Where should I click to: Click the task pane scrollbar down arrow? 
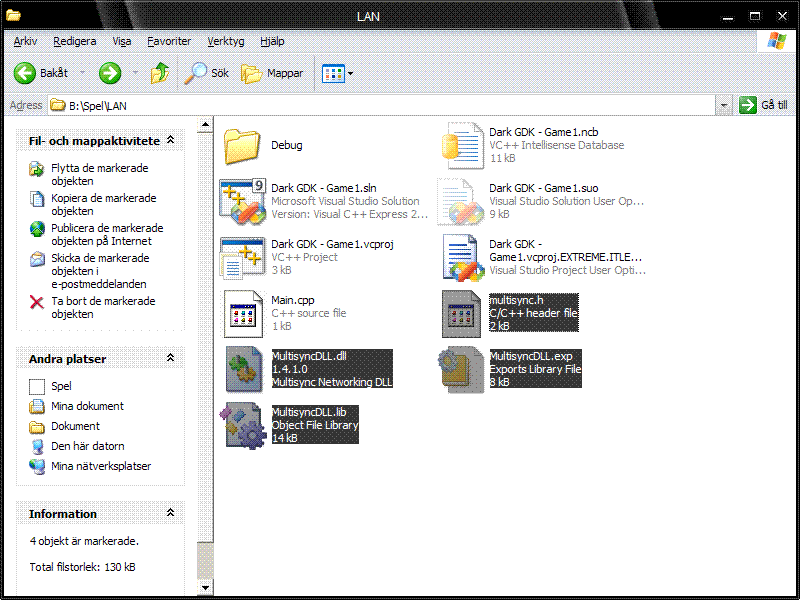205,588
